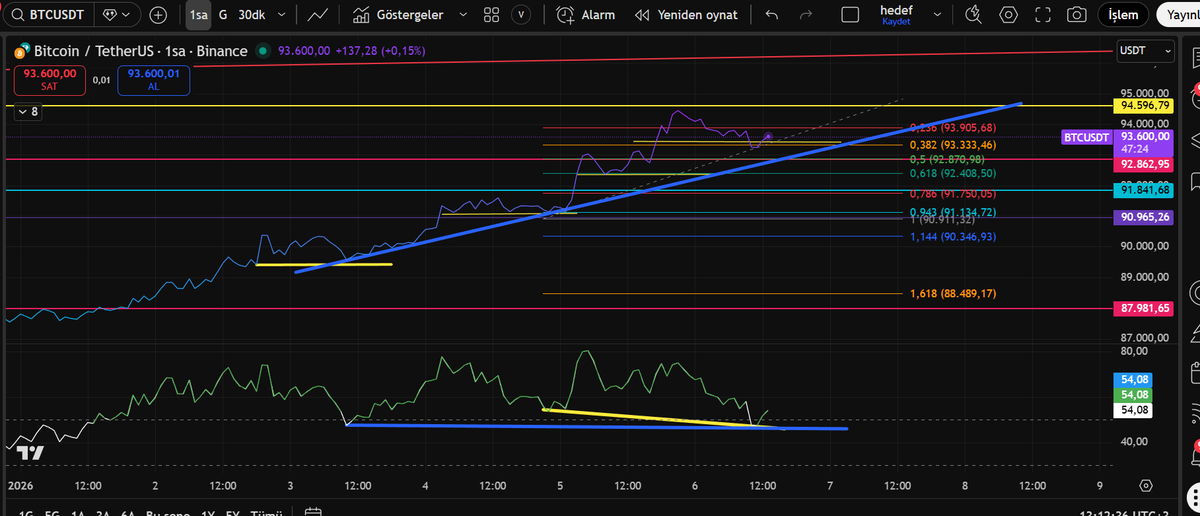Collapse the legend with the 8 toggle
Viewport: 1200px width, 516px height.
[27, 112]
